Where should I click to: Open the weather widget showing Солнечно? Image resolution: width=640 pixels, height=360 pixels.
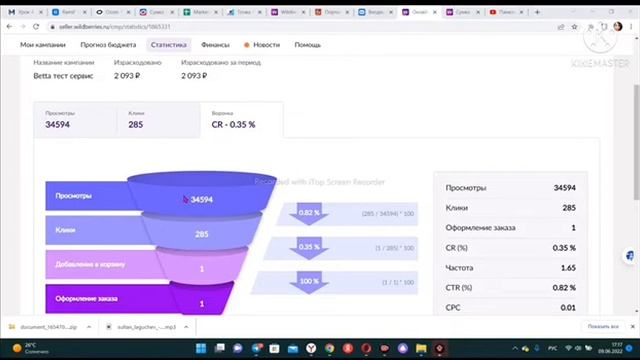[31, 348]
